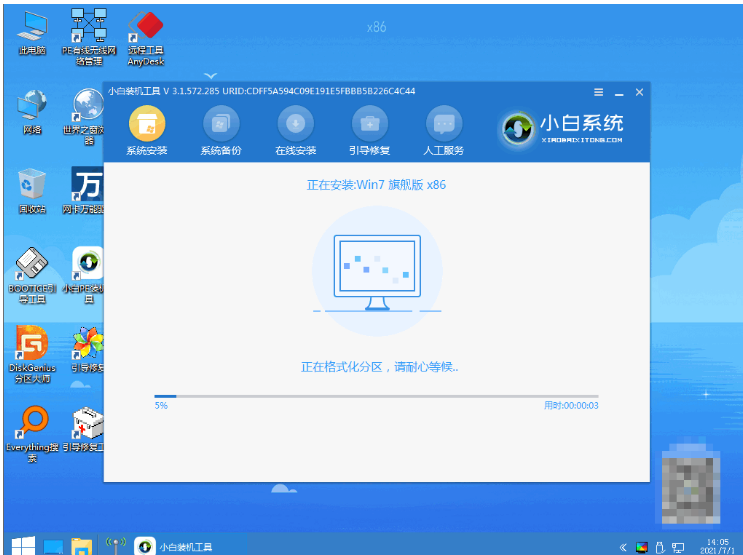Open 人工服务 customer service

444,132
